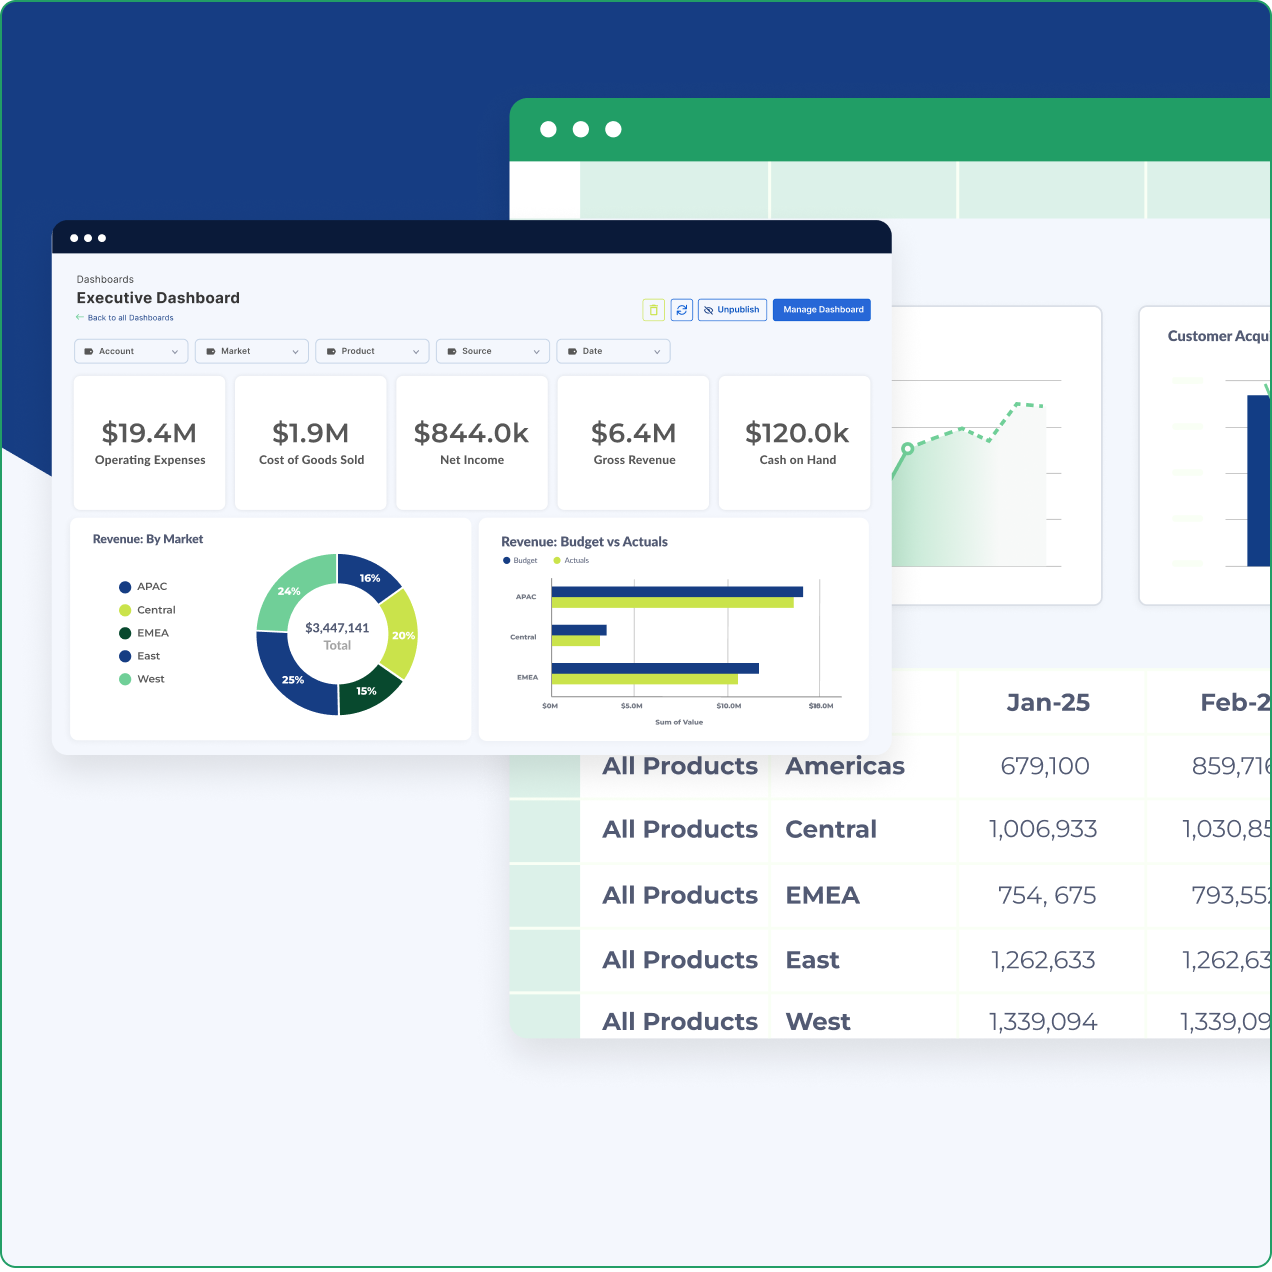This screenshot has width=1272, height=1272.
Task: Follow the Back to all Dashboards link
Action: click(130, 318)
